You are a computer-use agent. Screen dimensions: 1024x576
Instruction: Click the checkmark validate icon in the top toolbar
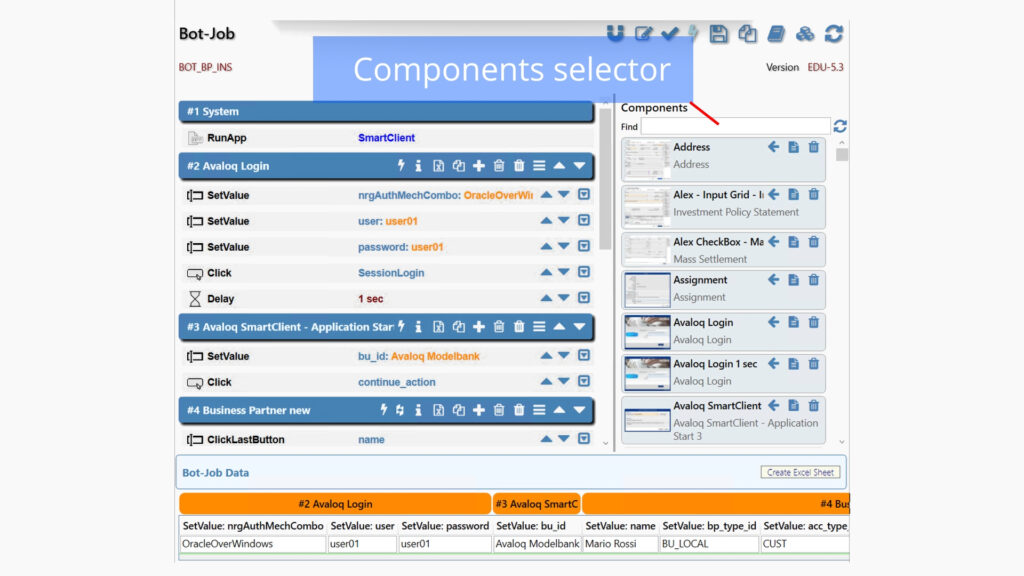click(669, 33)
